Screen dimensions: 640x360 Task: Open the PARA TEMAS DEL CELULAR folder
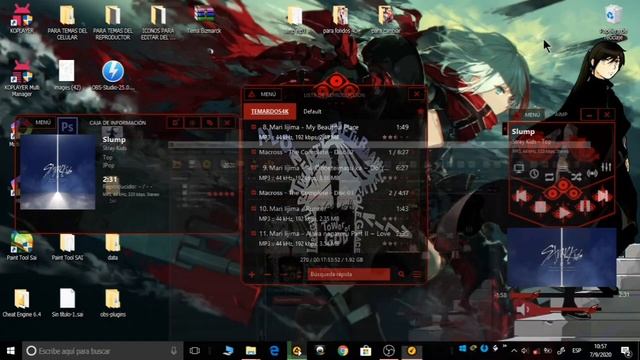point(67,22)
